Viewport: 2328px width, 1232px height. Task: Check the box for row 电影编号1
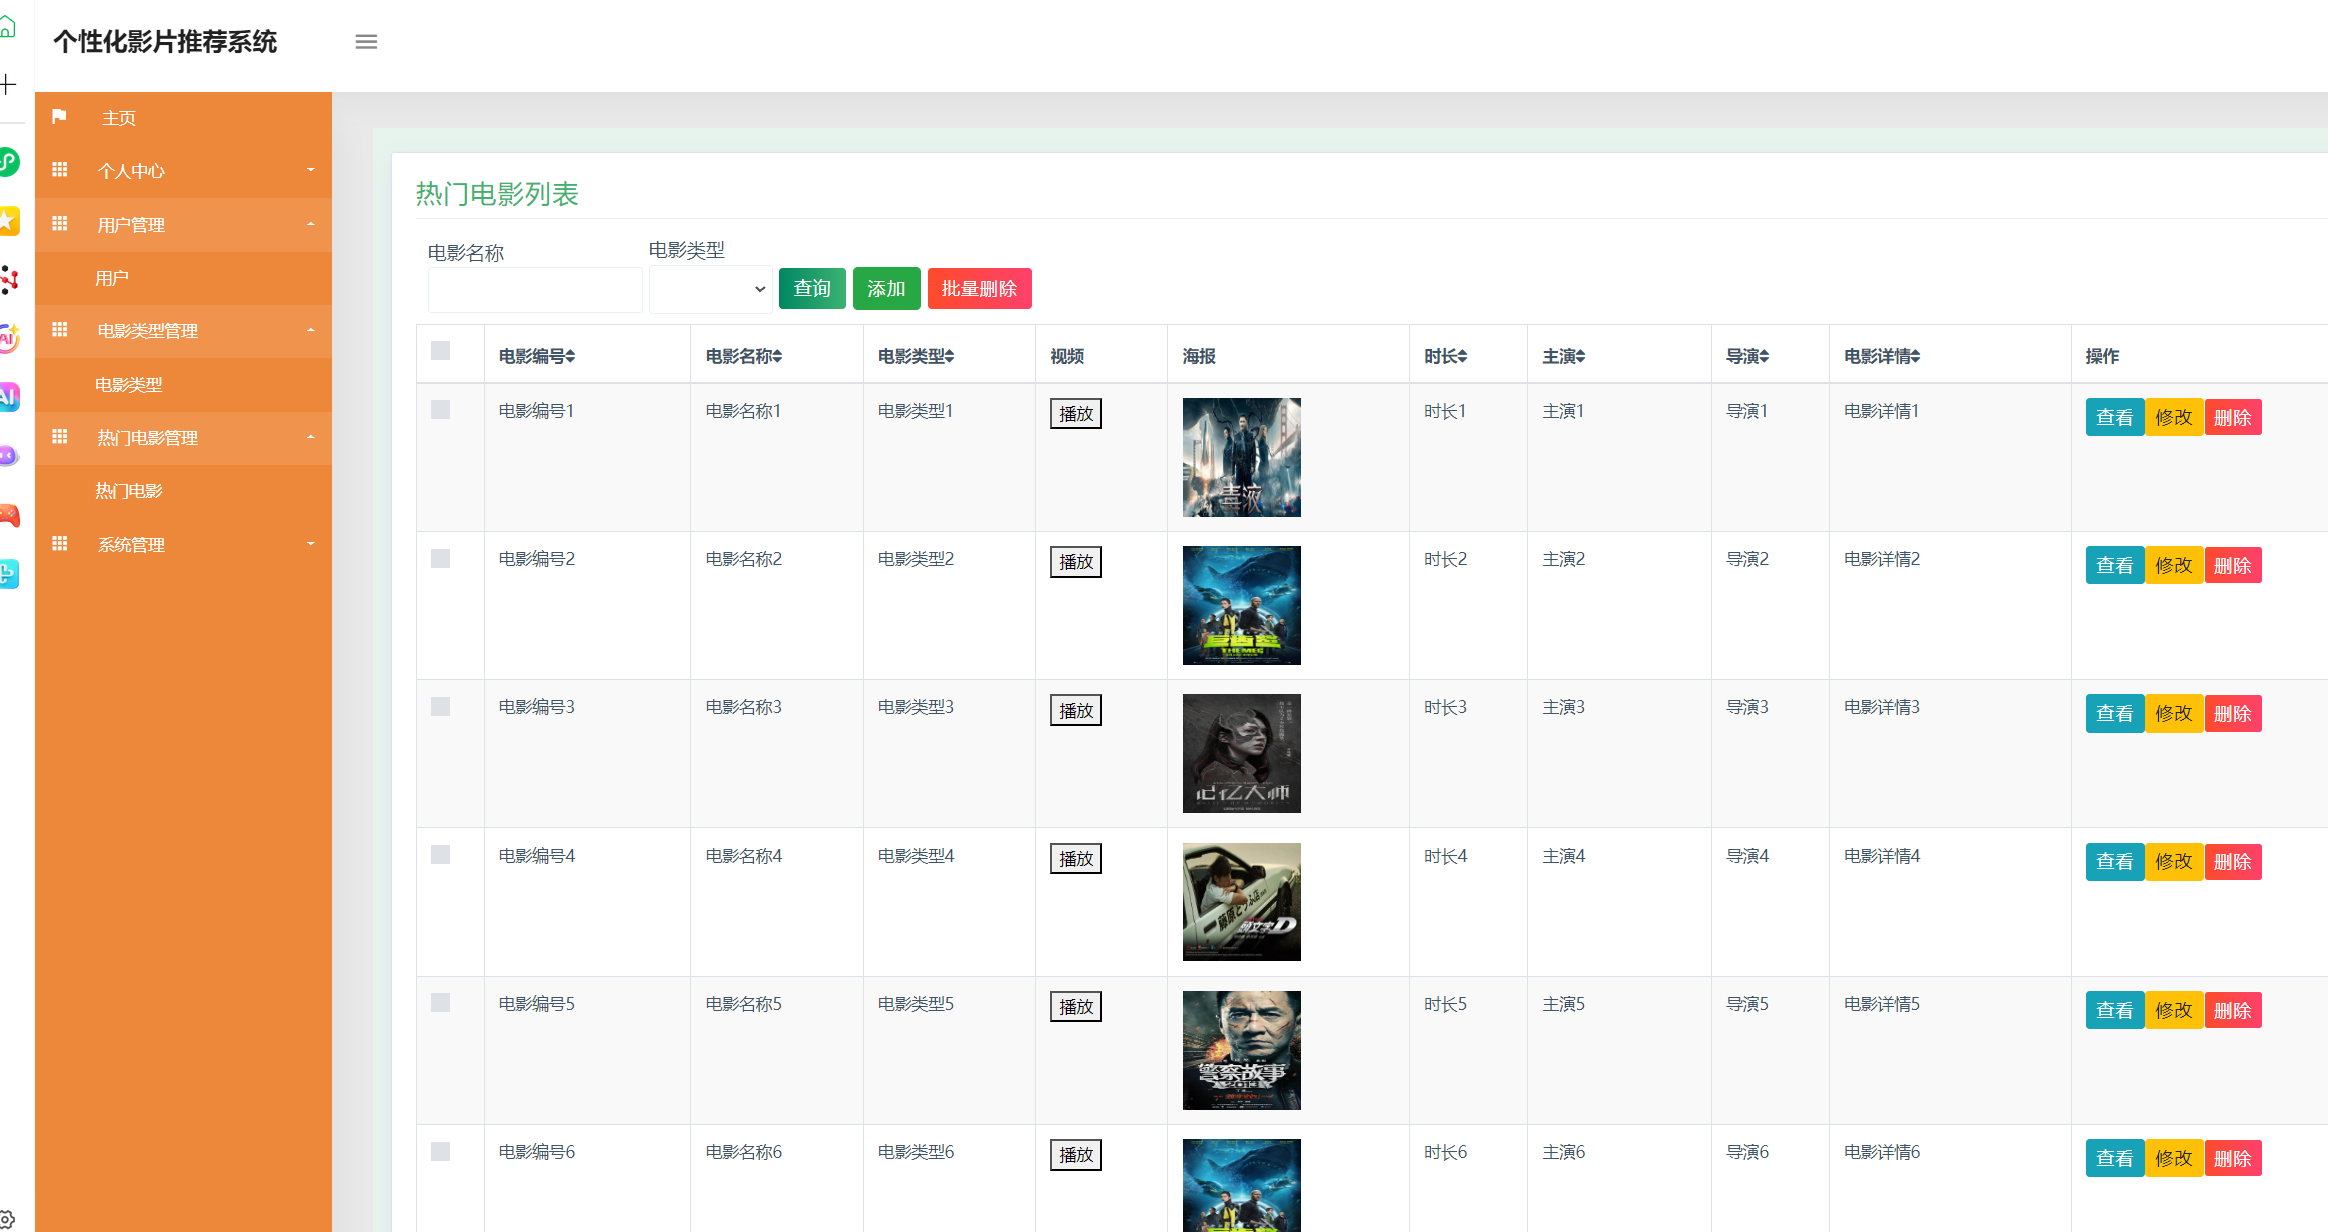click(440, 410)
